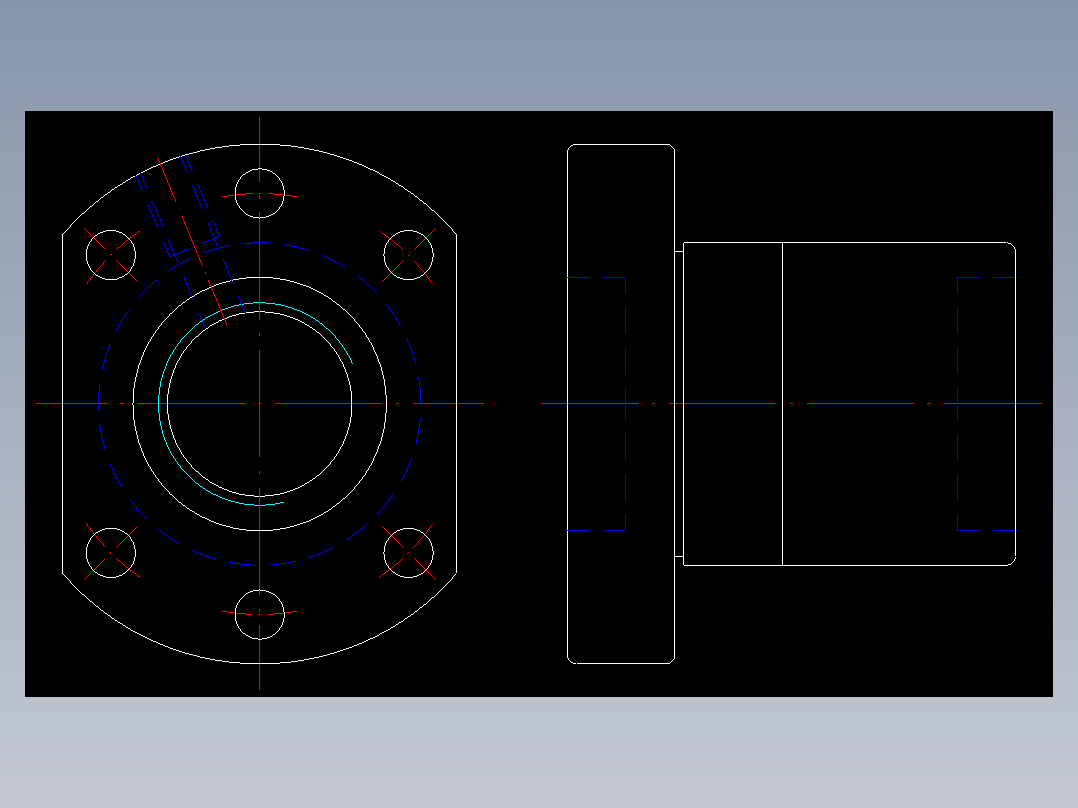The width and height of the screenshot is (1078, 808).
Task: Pick the upper-right bolt hole with crossed centerlines
Action: [408, 255]
